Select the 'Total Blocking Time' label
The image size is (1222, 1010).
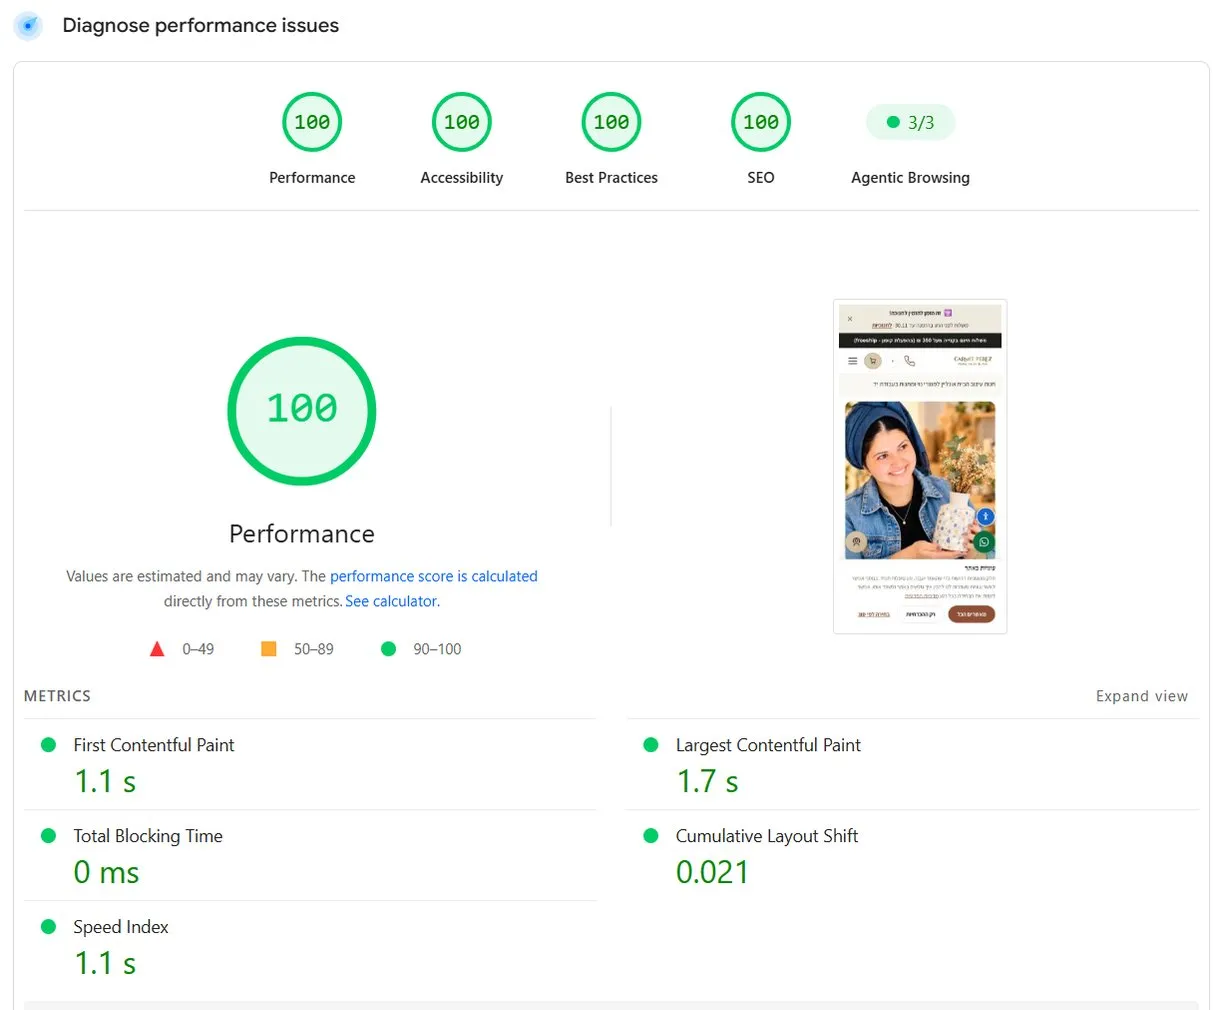pyautogui.click(x=148, y=836)
